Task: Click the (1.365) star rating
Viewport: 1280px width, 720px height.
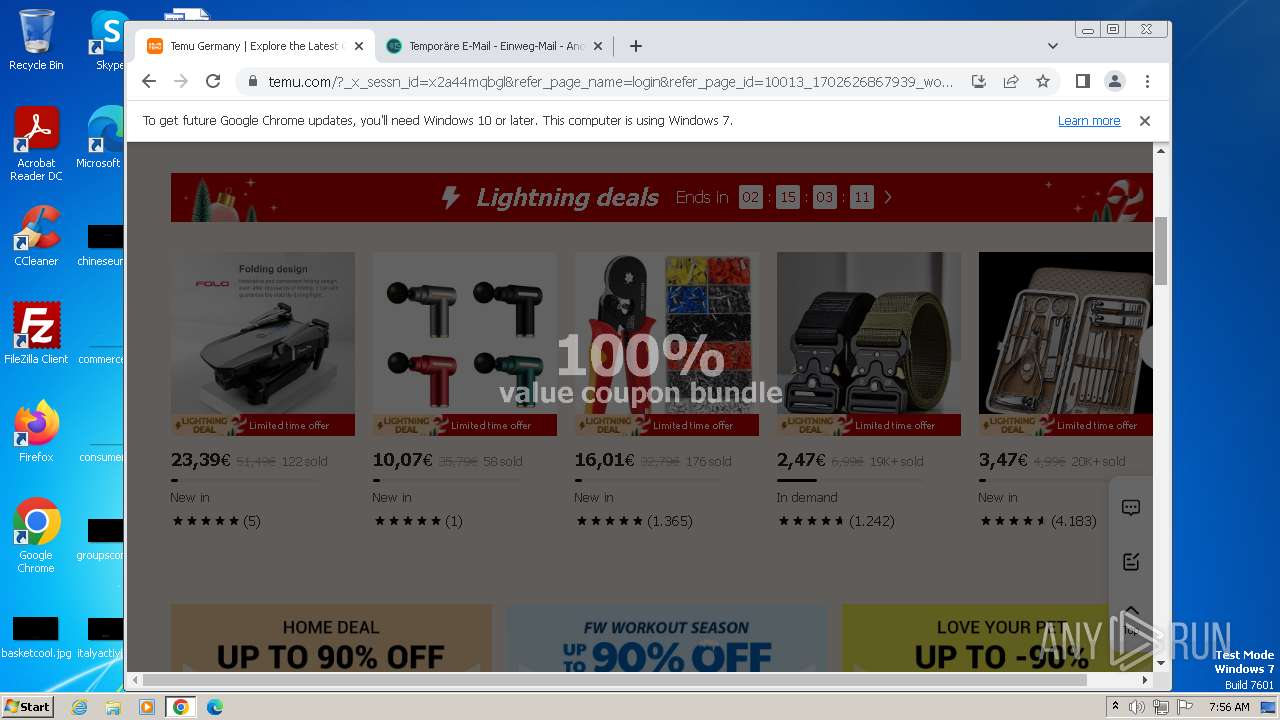Action: click(634, 521)
